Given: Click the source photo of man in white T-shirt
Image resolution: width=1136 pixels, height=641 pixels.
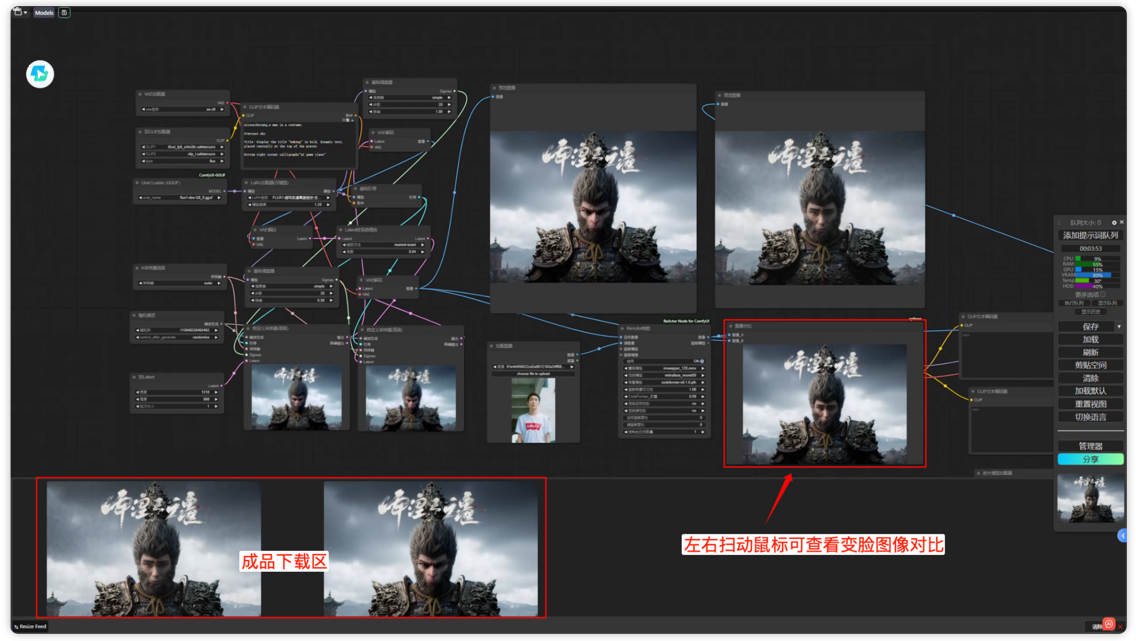Looking at the screenshot, I should point(533,410).
